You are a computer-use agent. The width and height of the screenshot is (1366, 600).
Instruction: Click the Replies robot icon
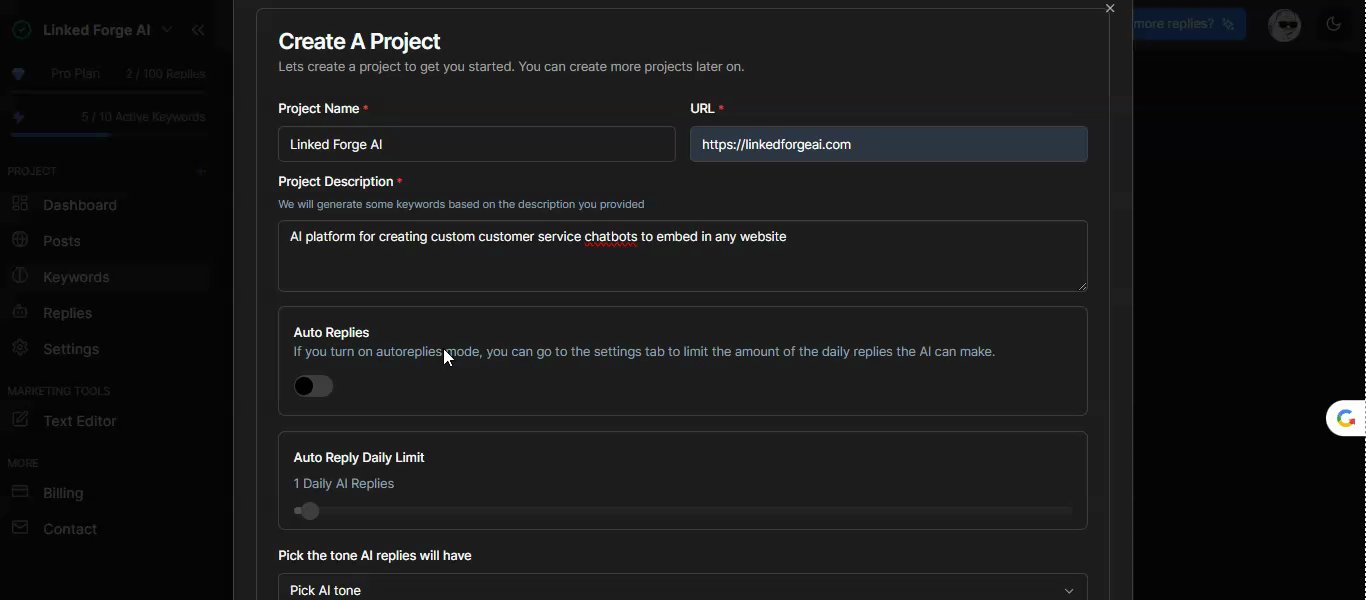pyautogui.click(x=20, y=312)
